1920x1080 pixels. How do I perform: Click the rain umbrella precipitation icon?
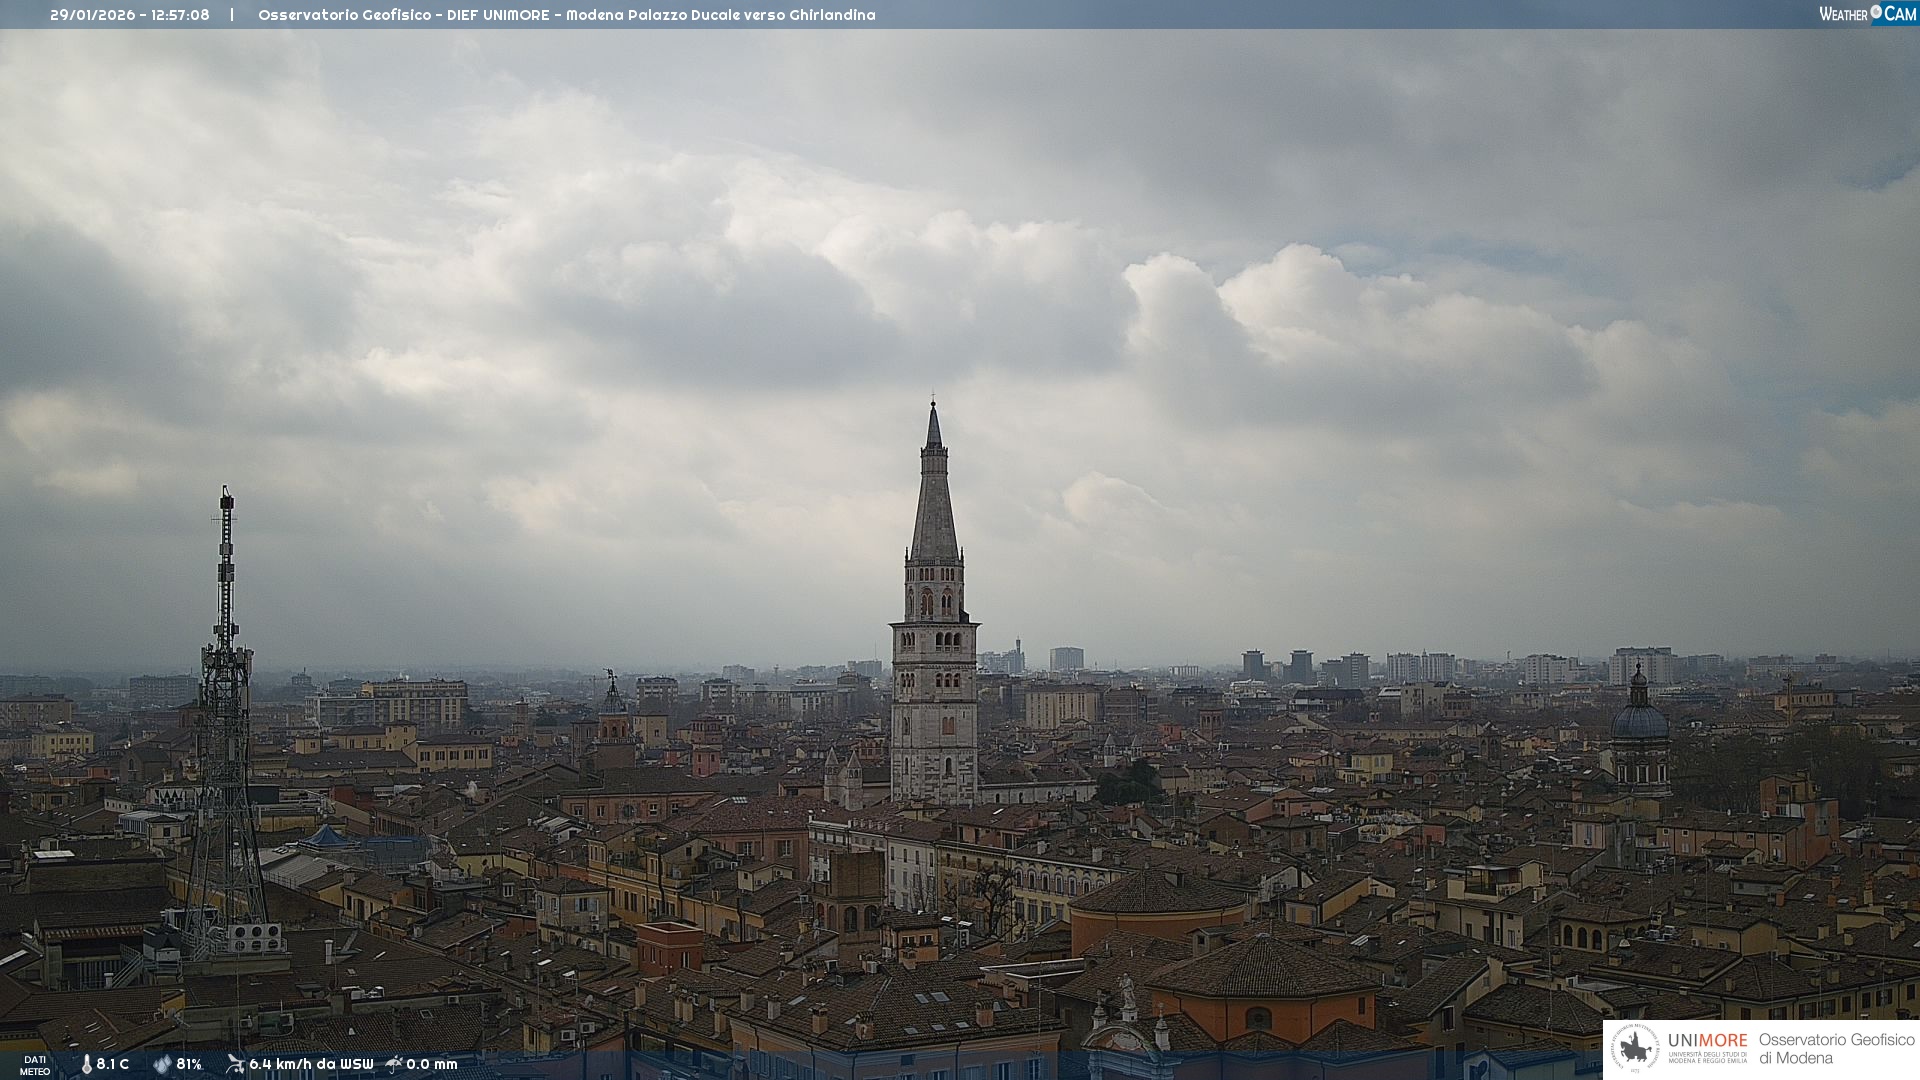click(394, 1064)
